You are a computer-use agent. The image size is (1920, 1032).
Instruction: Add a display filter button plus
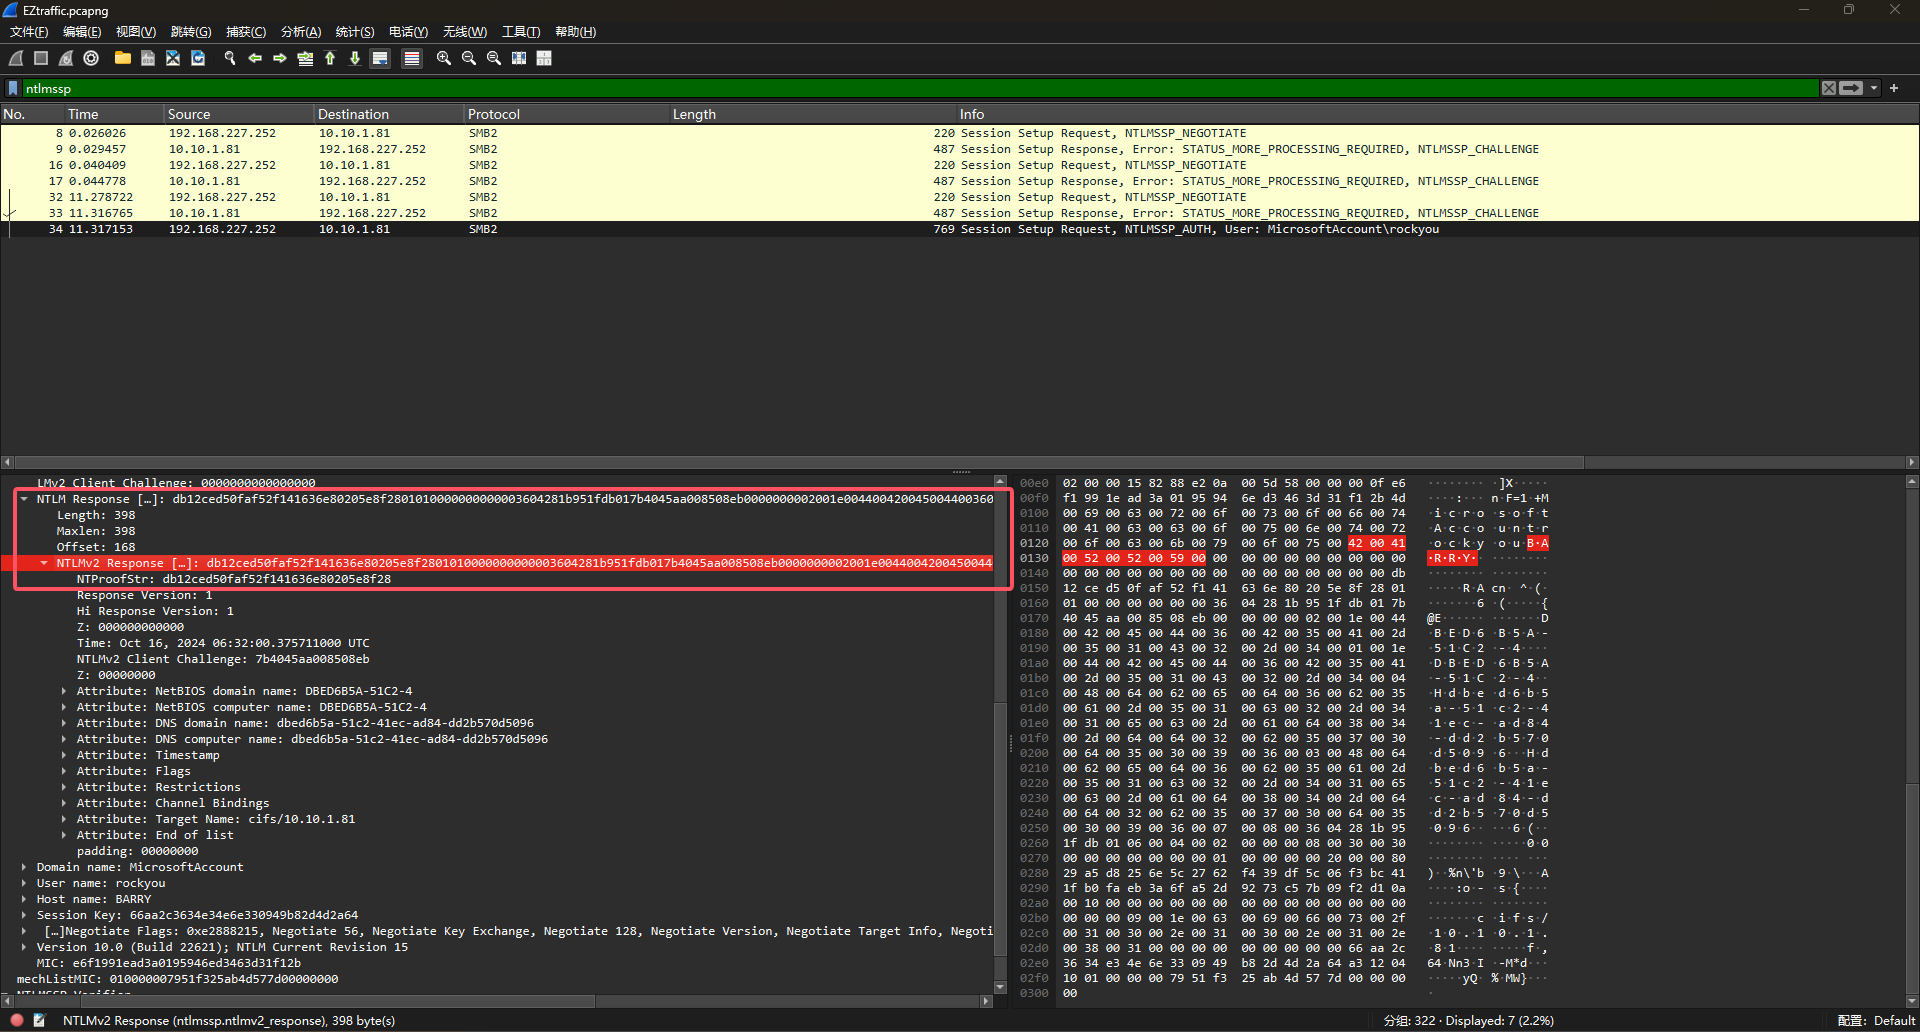pos(1894,88)
